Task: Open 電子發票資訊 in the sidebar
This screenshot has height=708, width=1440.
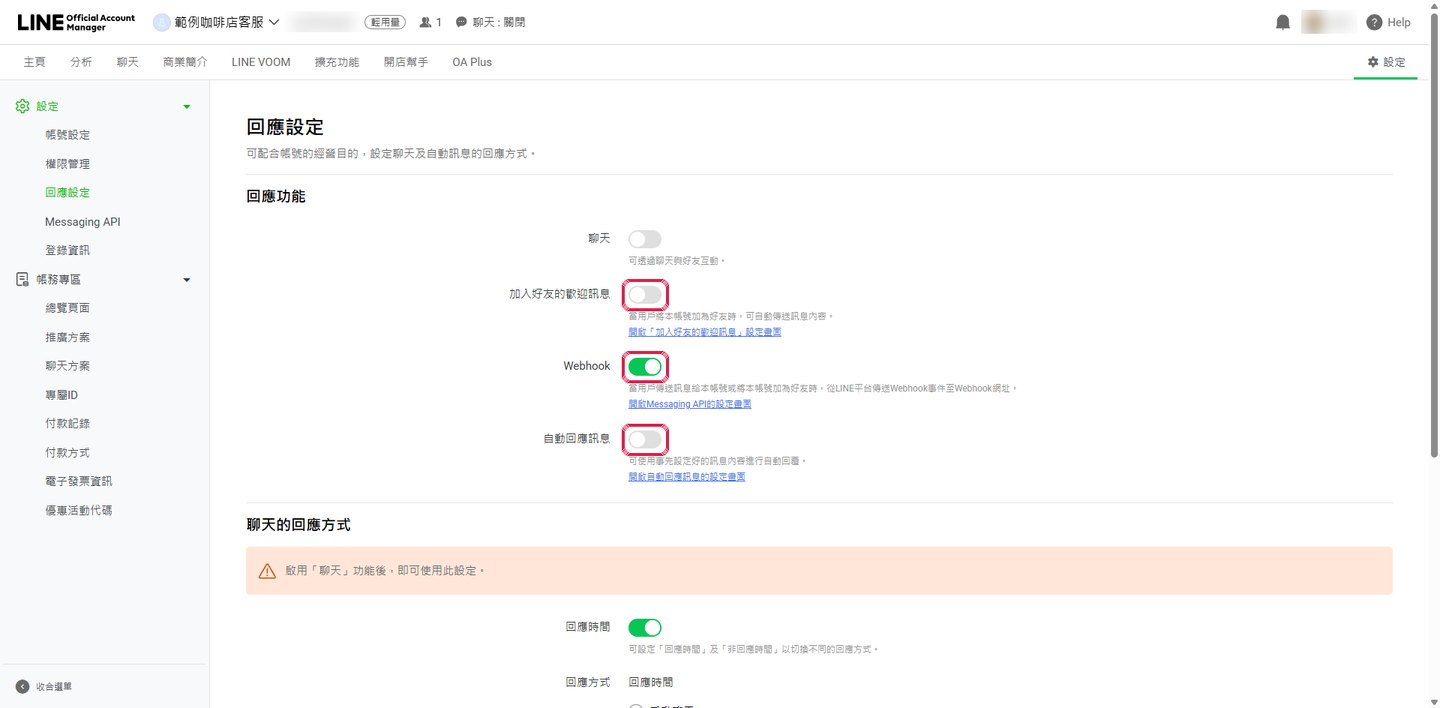Action: pos(79,481)
